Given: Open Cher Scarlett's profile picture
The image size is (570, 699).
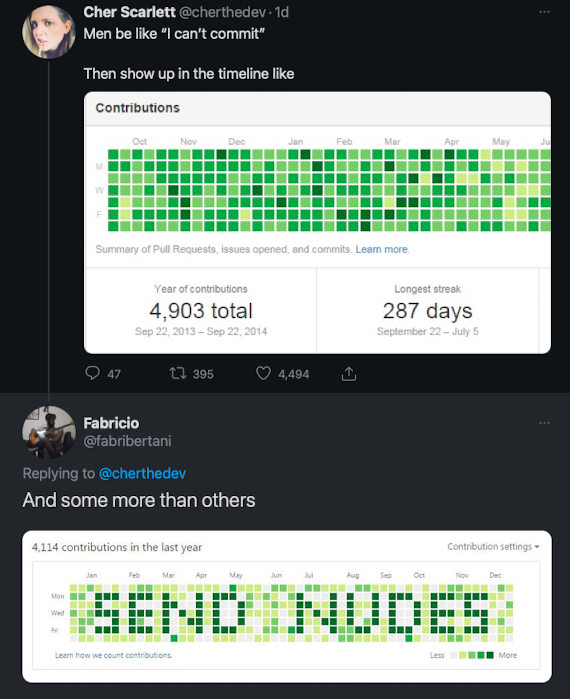Looking at the screenshot, I should coord(49,32).
